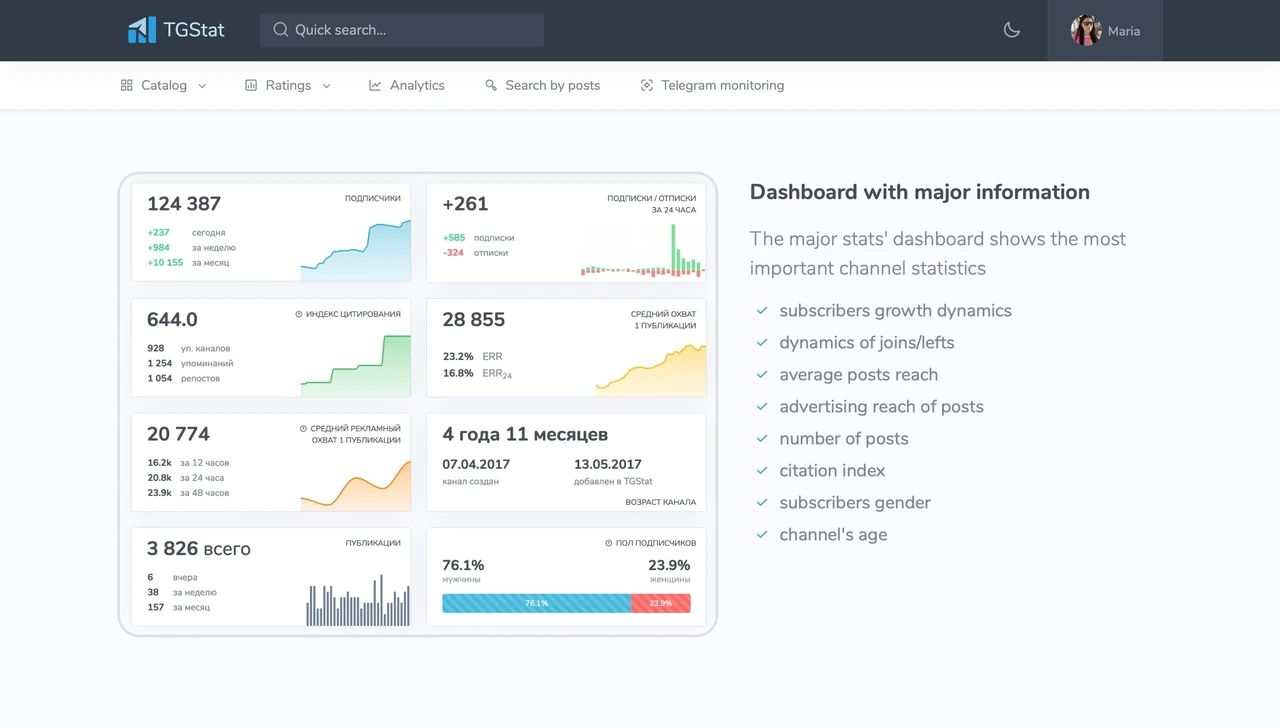Open Maria's profile avatar
Viewport: 1280px width, 728px height.
click(1086, 30)
